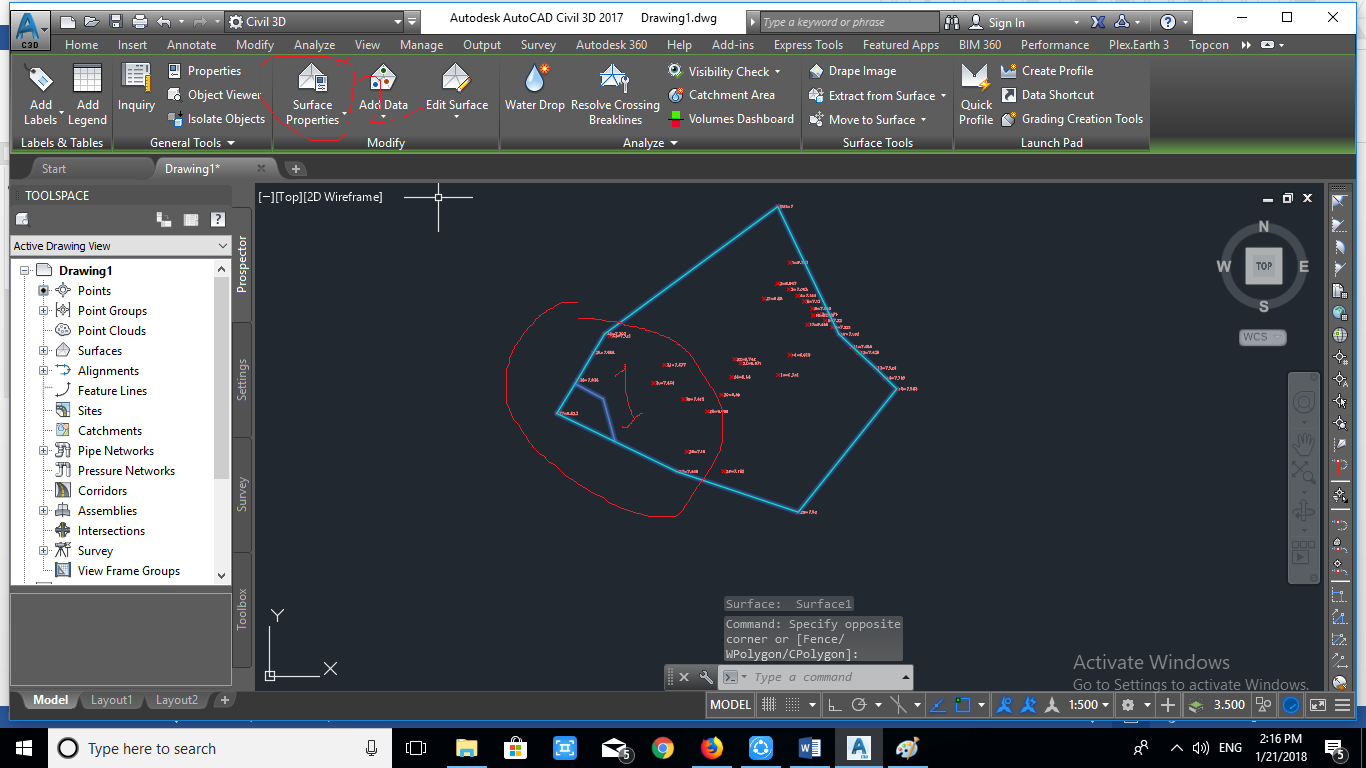The height and width of the screenshot is (768, 1366).
Task: Click the WCS coordinate system button
Action: (x=1263, y=337)
